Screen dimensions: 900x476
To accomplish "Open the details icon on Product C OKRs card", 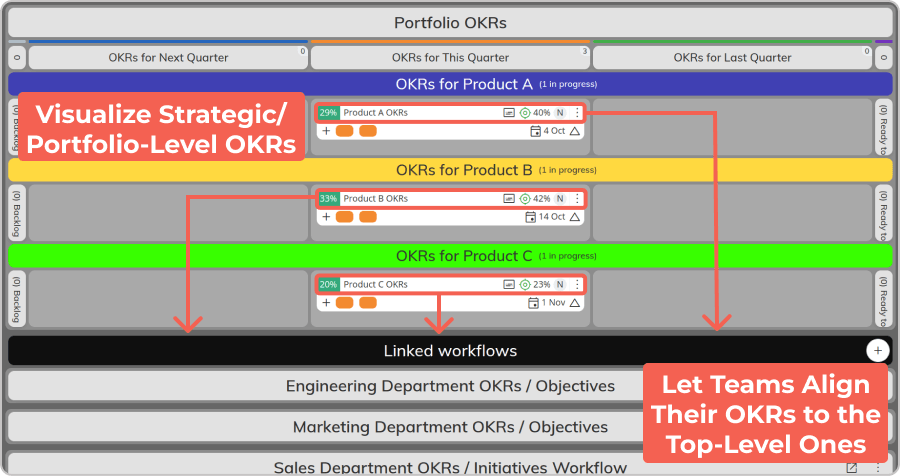I will (x=509, y=284).
